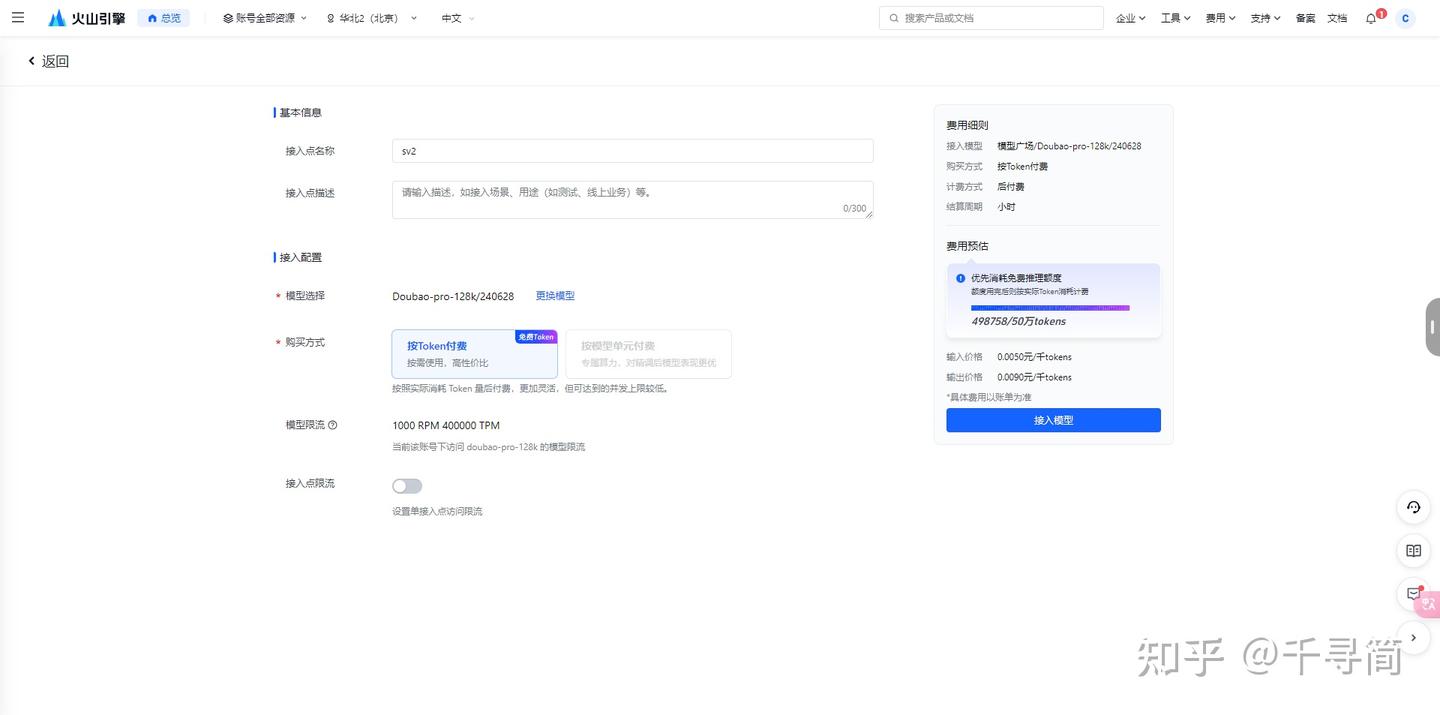This screenshot has width=1440, height=715.
Task: Open the user avatar C
Action: point(1405,18)
